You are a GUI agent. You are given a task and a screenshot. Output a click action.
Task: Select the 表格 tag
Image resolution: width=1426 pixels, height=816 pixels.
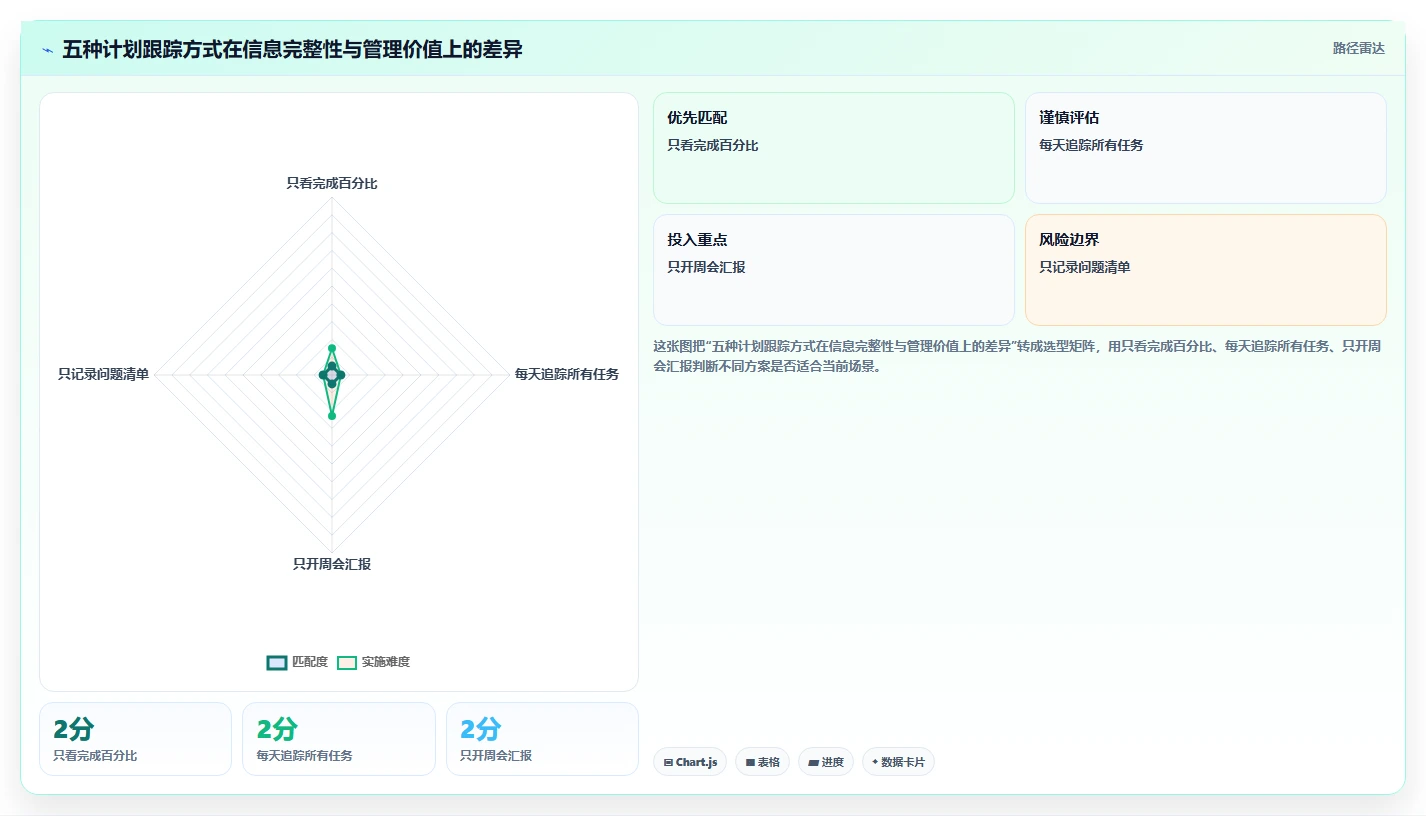tap(762, 762)
